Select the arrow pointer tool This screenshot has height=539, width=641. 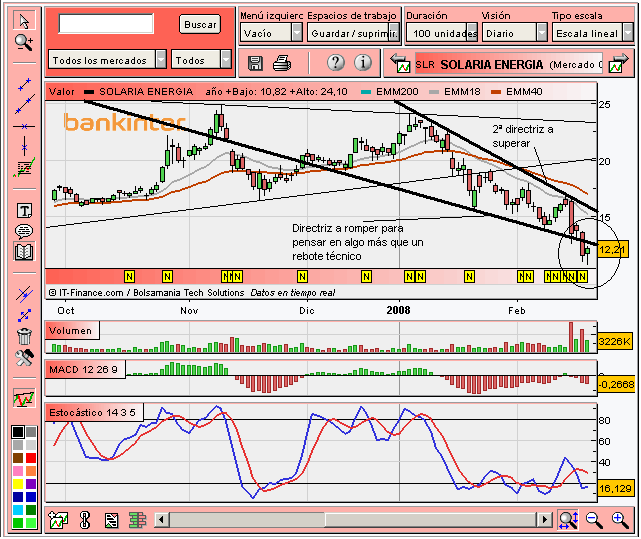[x=24, y=21]
